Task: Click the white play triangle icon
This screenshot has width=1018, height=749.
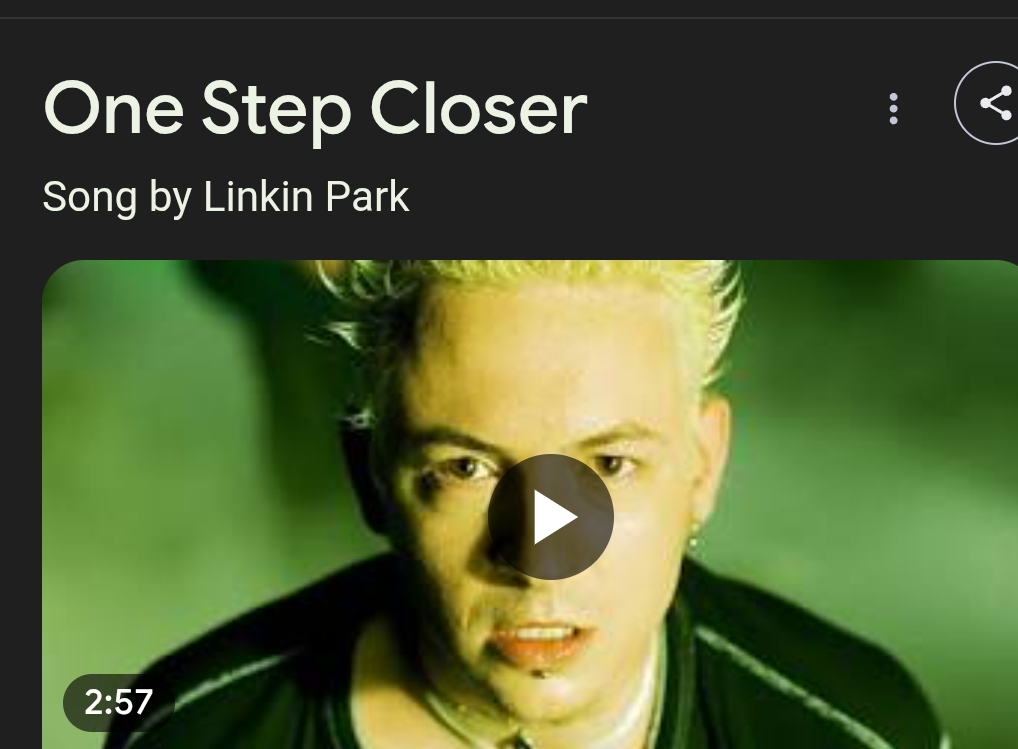Action: point(555,517)
